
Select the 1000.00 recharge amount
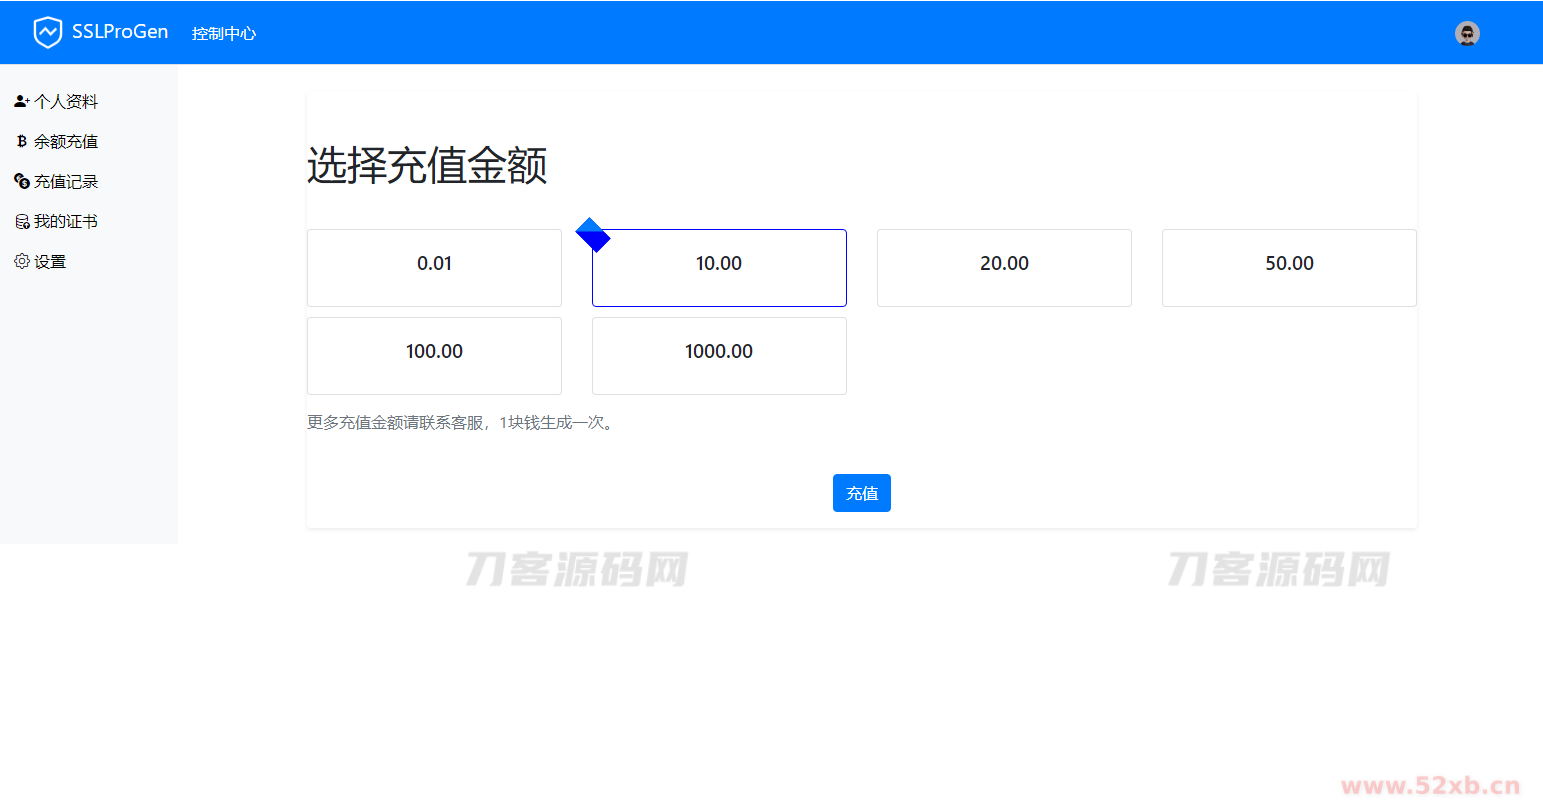[719, 356]
